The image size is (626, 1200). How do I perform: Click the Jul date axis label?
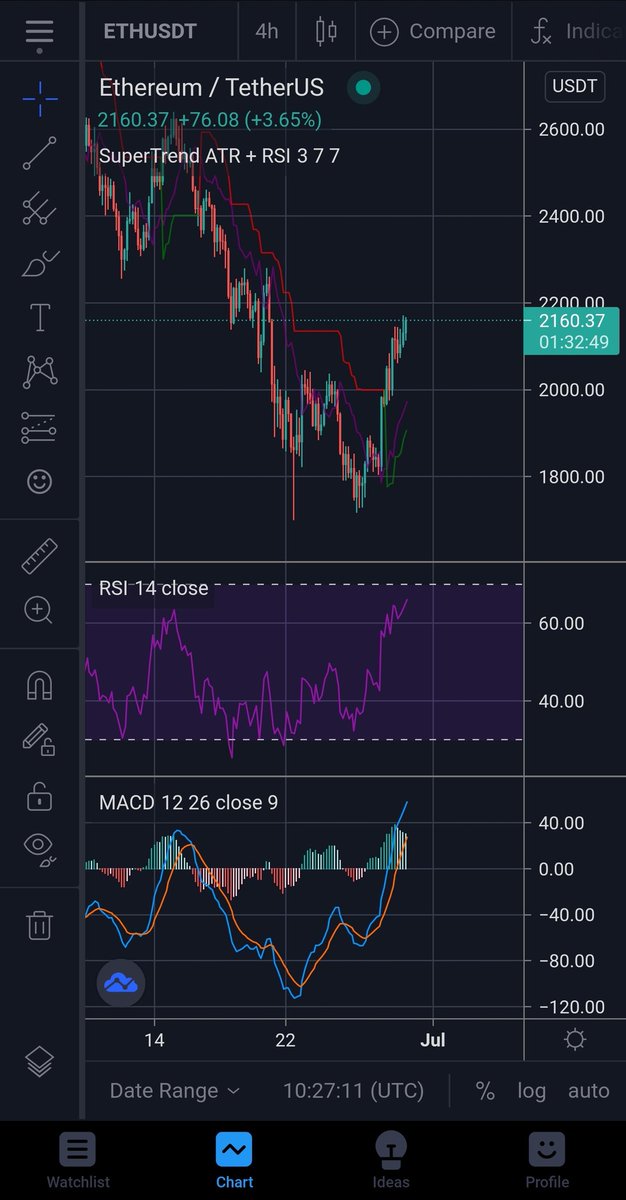[x=433, y=1040]
